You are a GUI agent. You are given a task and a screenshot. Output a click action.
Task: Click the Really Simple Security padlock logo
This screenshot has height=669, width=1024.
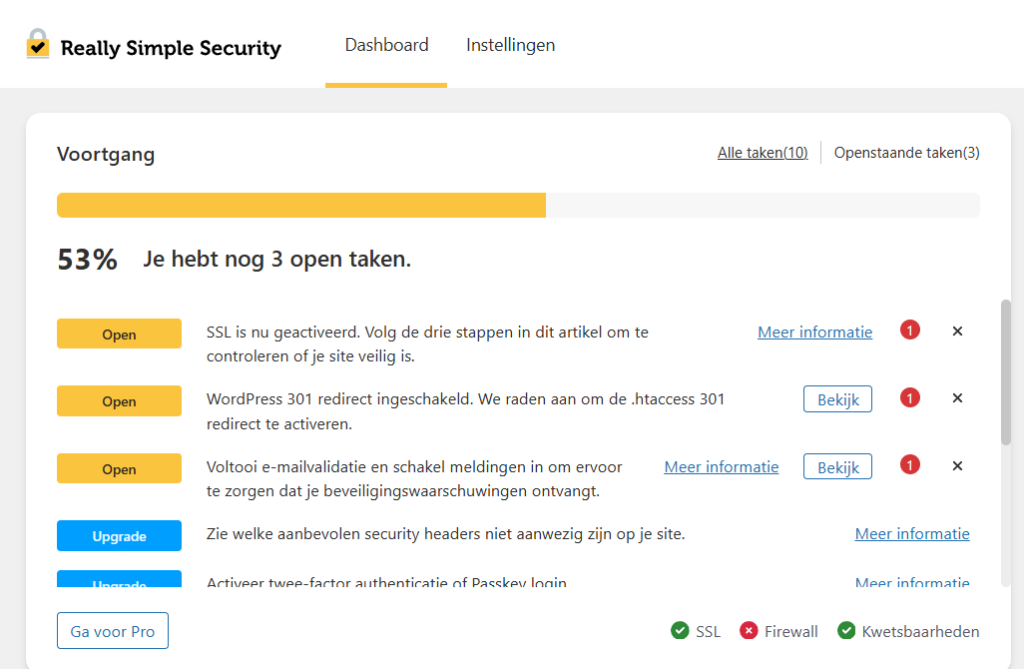point(38,44)
